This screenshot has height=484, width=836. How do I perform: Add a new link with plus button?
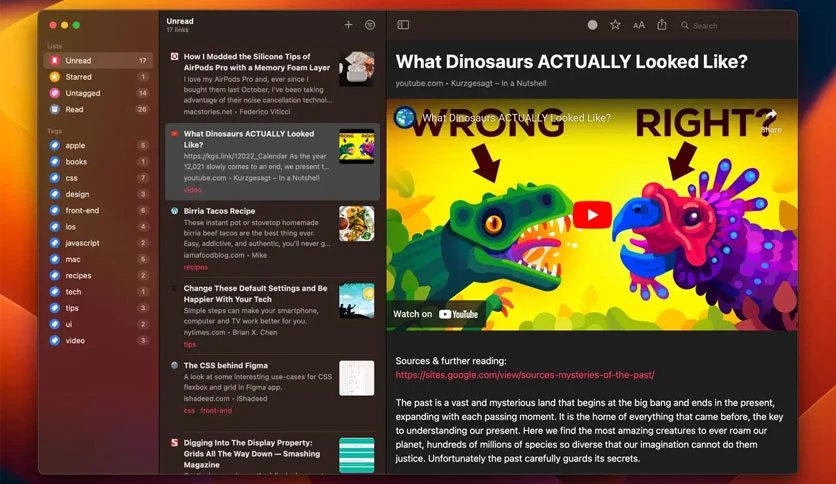pos(348,25)
